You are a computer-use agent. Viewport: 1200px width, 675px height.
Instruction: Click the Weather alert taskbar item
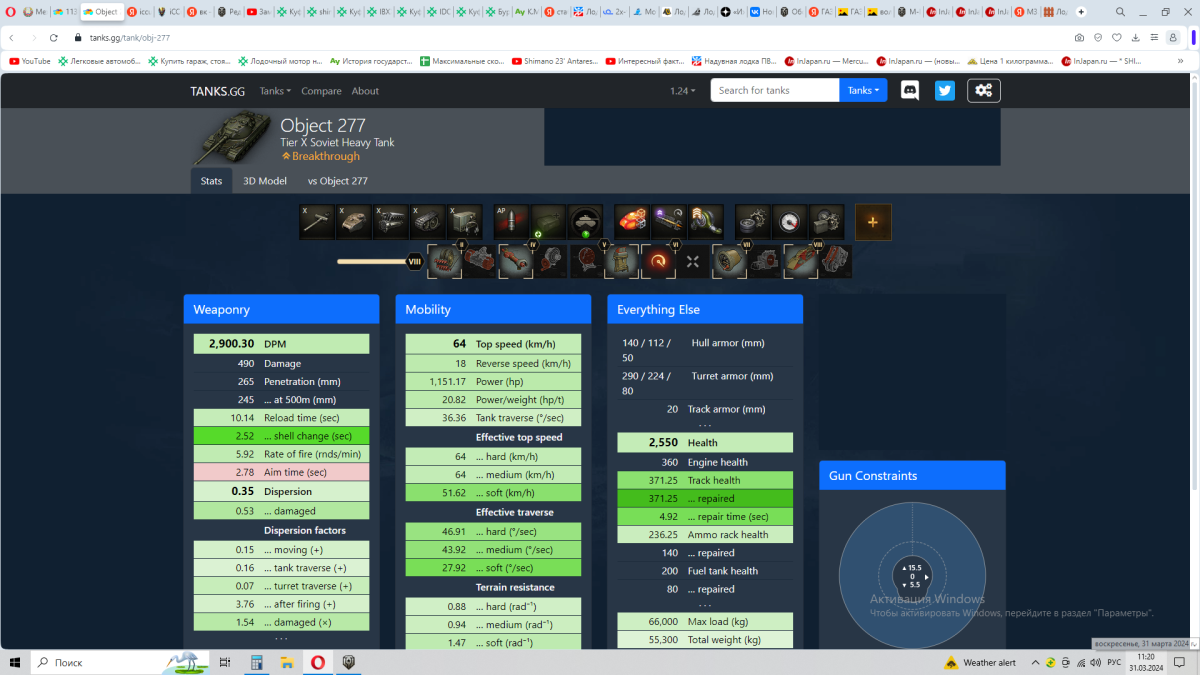(980, 662)
